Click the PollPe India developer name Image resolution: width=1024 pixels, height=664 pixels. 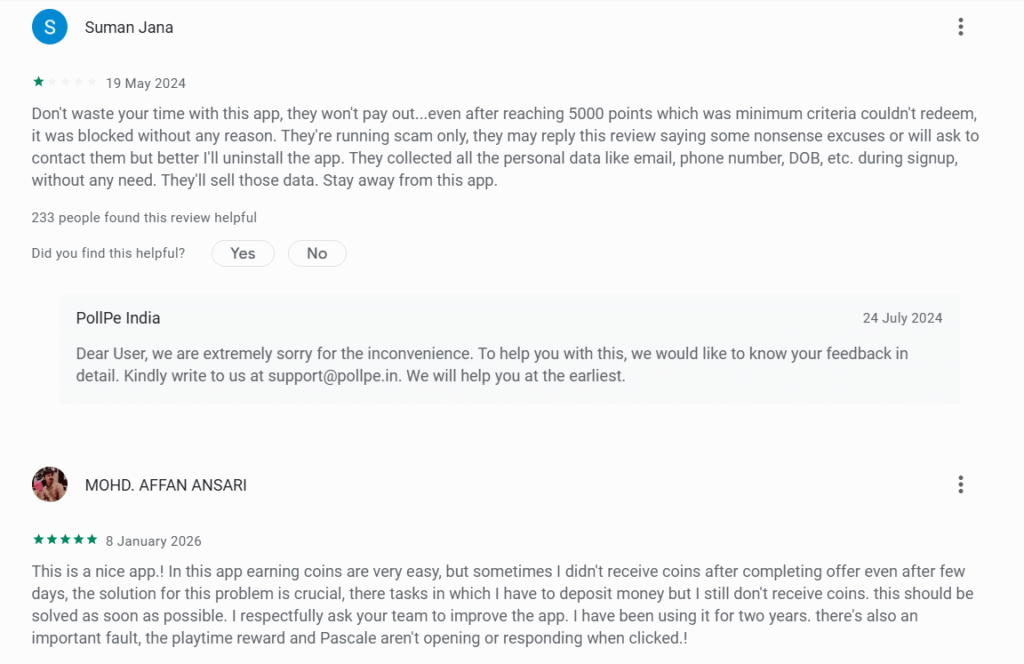(118, 317)
